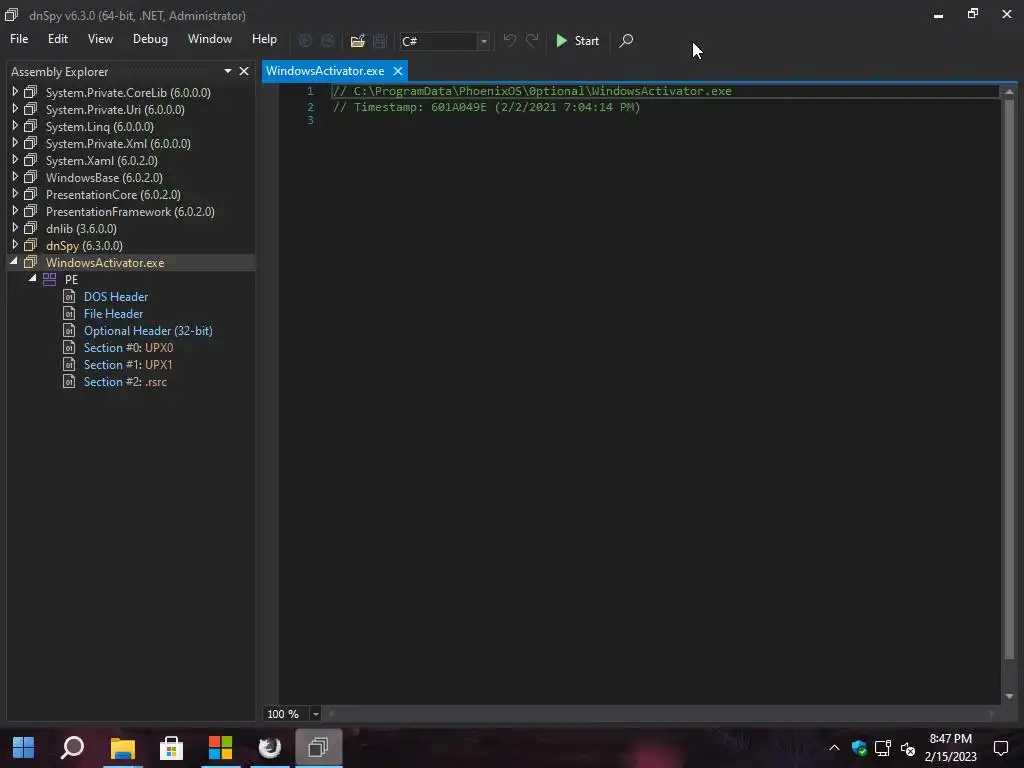The height and width of the screenshot is (768, 1024).
Task: Expand System.Private.Uri assembly node
Action: click(15, 109)
